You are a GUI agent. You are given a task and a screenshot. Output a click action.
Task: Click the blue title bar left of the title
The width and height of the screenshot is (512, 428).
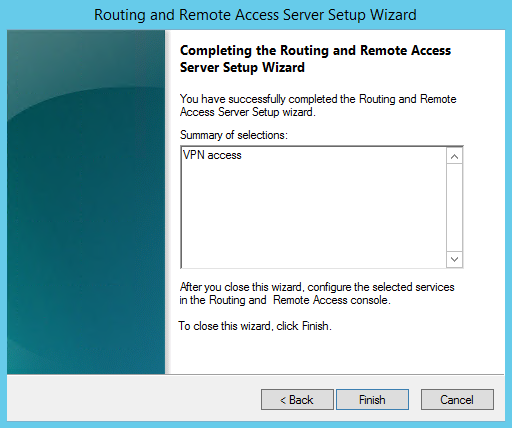coord(47,15)
